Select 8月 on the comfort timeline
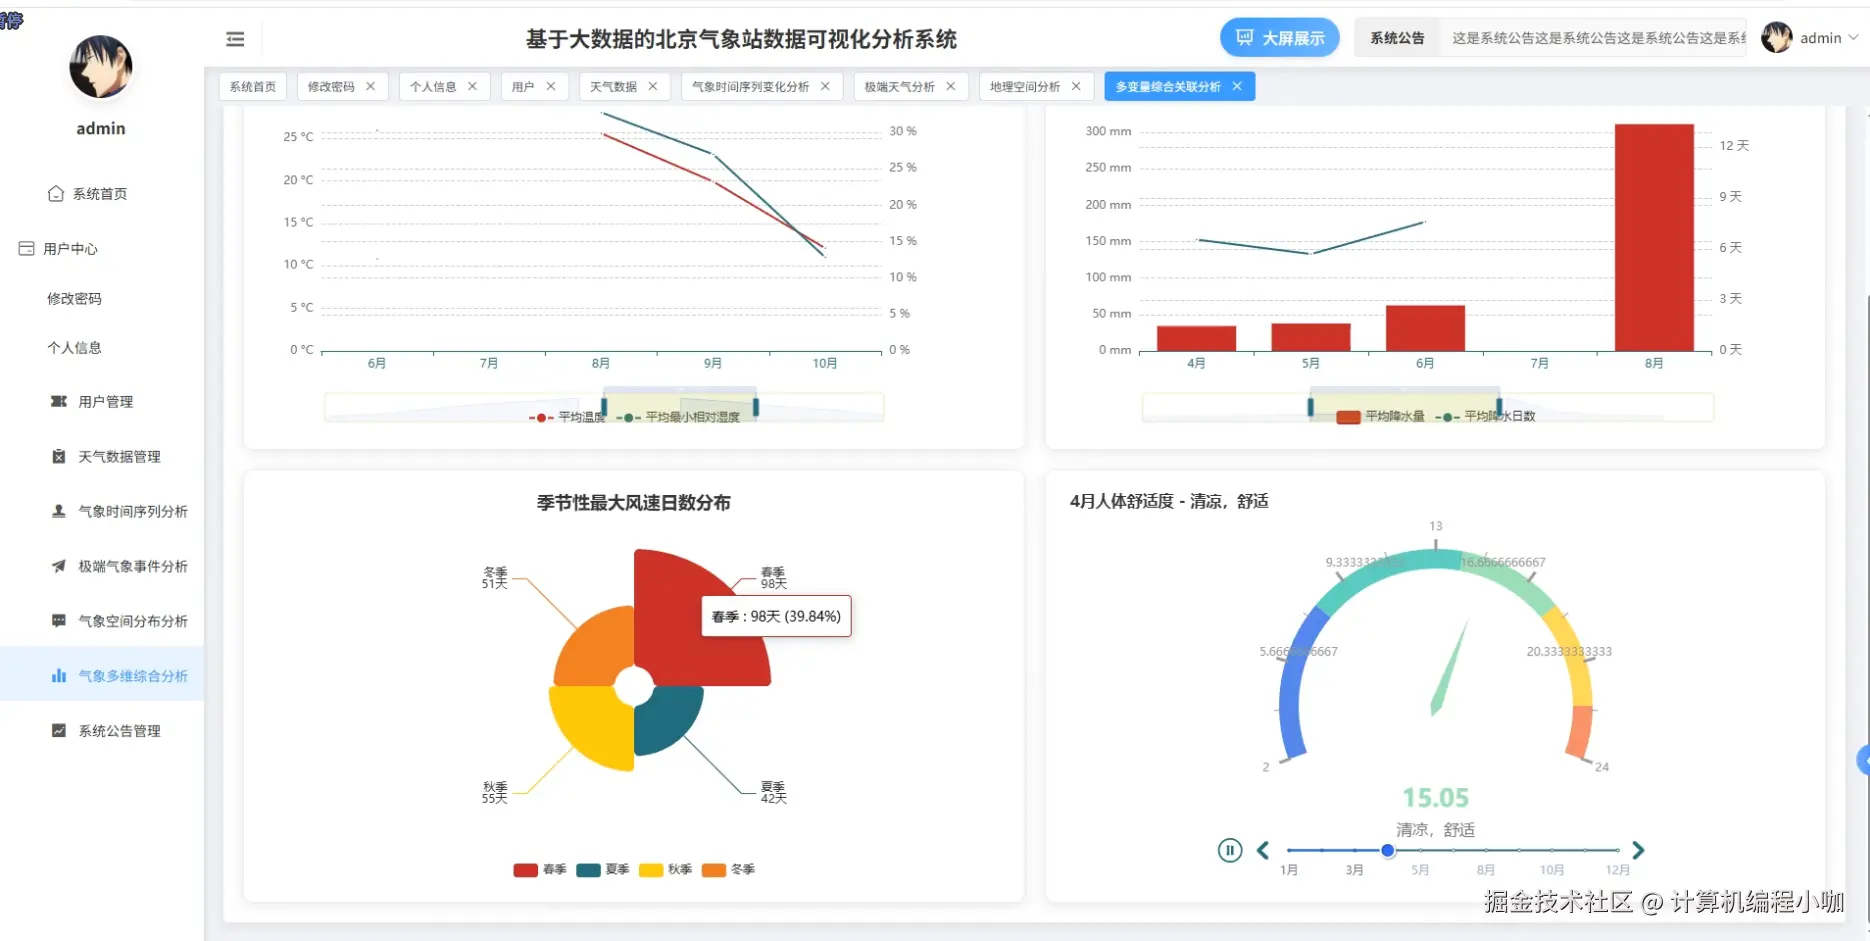The image size is (1870, 941). pyautogui.click(x=1486, y=870)
